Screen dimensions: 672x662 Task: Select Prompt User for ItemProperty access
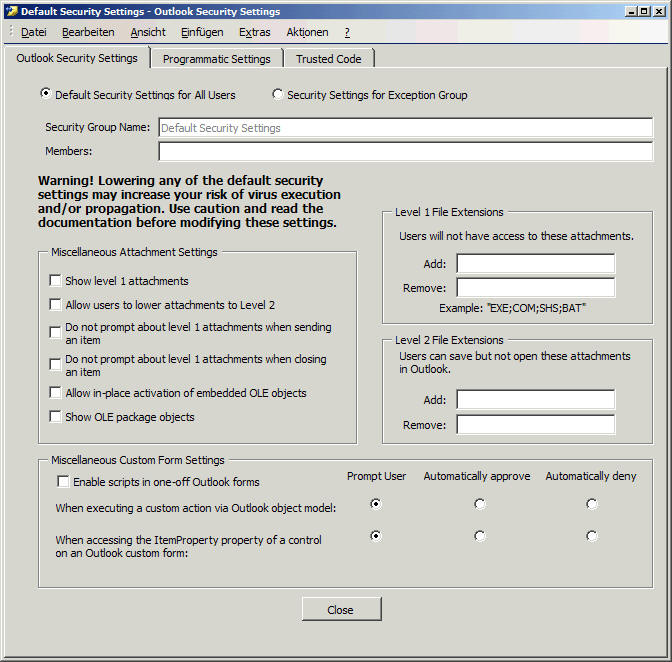tap(376, 536)
